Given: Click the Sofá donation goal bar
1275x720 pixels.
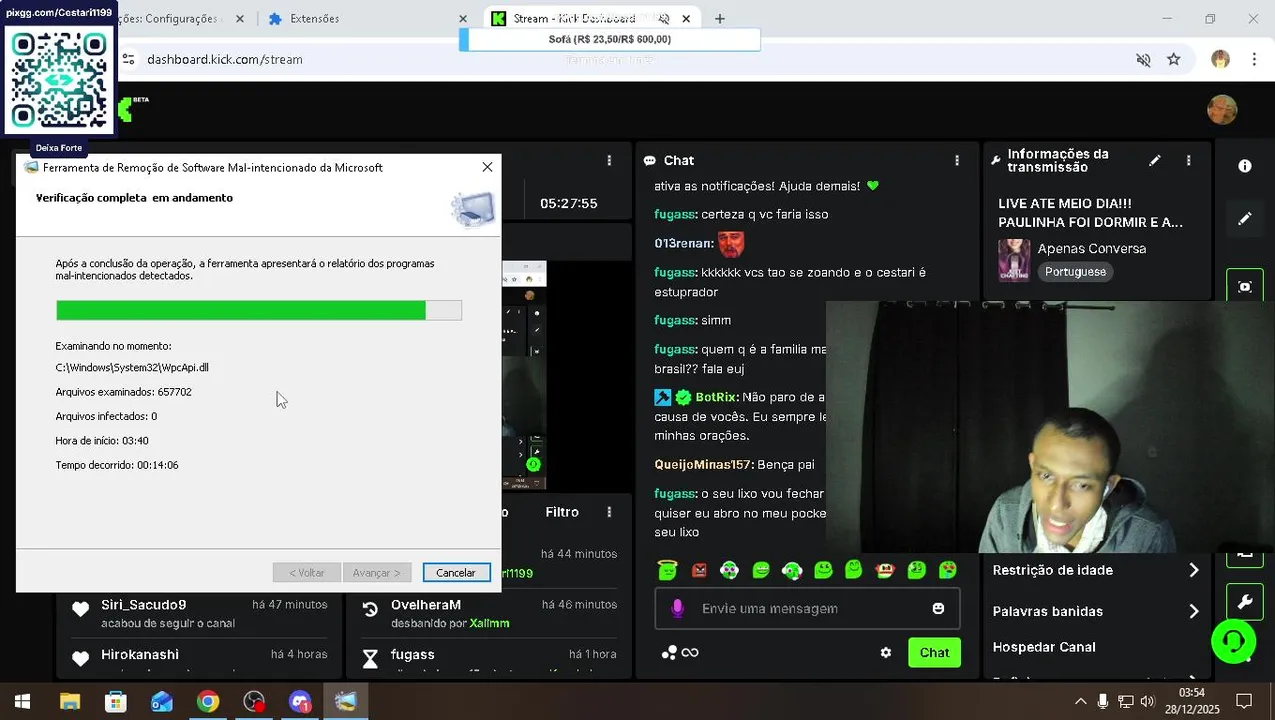Looking at the screenshot, I should (x=610, y=39).
